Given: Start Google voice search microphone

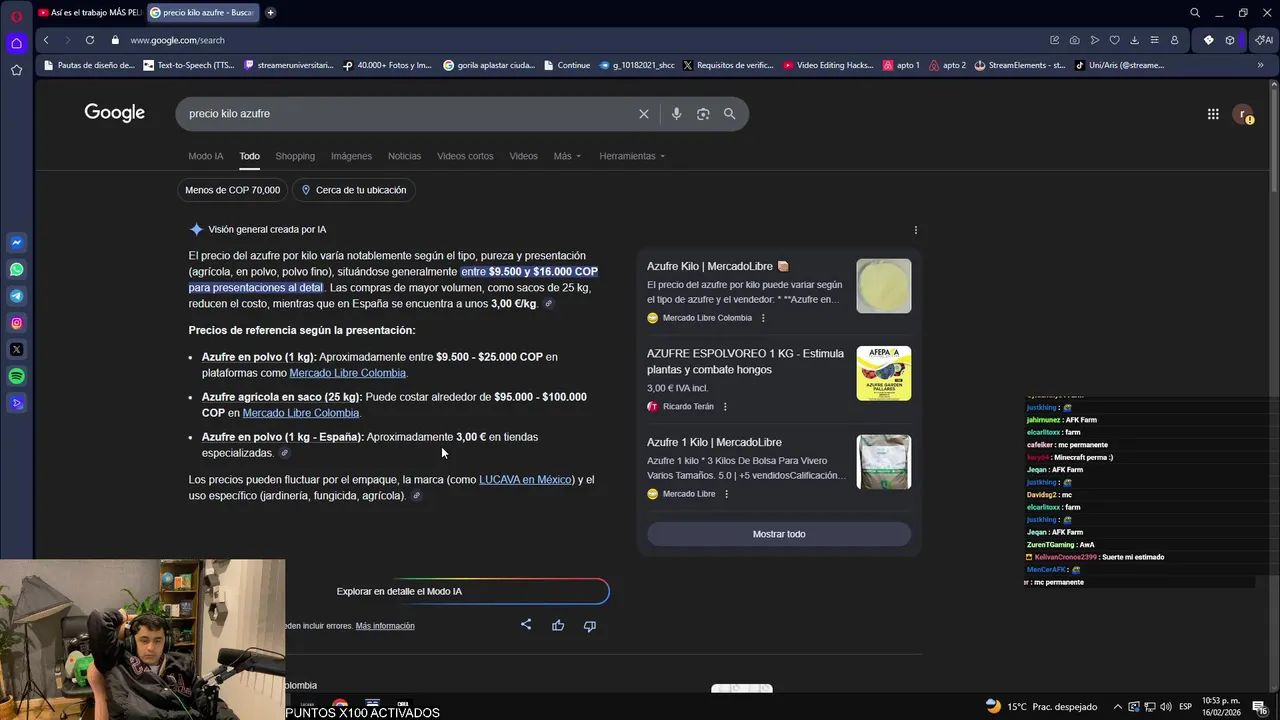Looking at the screenshot, I should point(676,114).
